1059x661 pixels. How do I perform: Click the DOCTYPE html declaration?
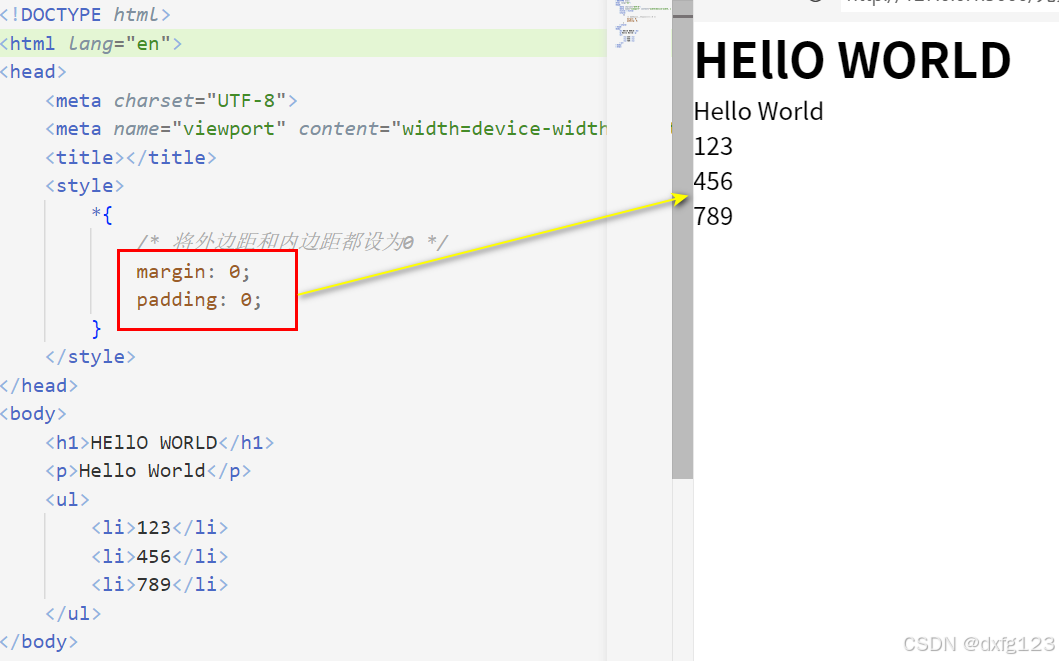[x=85, y=14]
